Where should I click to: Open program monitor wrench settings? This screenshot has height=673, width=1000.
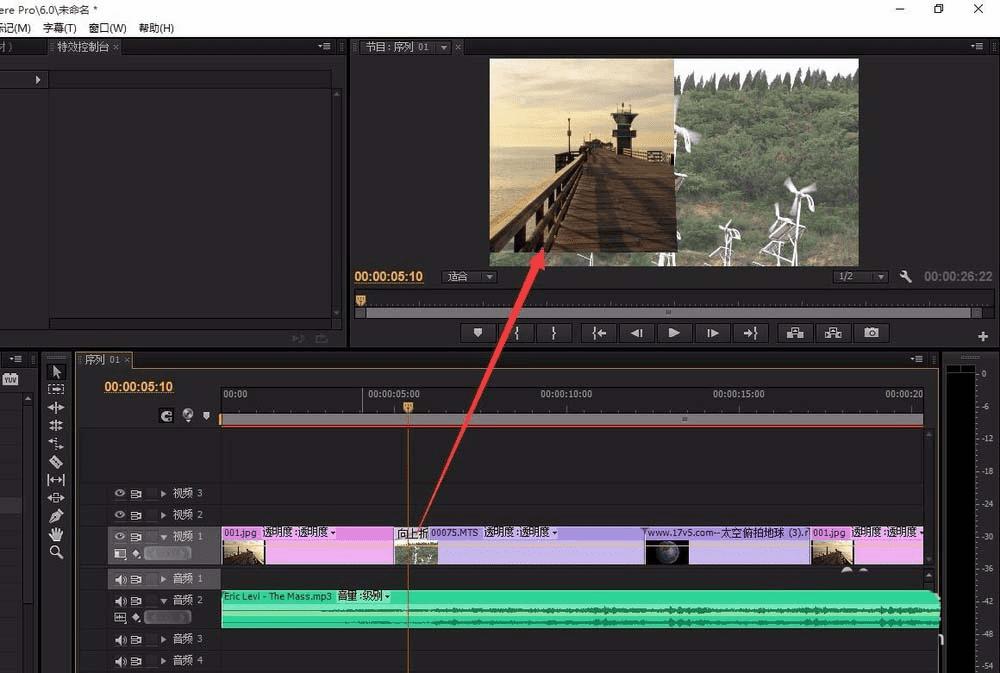click(x=906, y=277)
